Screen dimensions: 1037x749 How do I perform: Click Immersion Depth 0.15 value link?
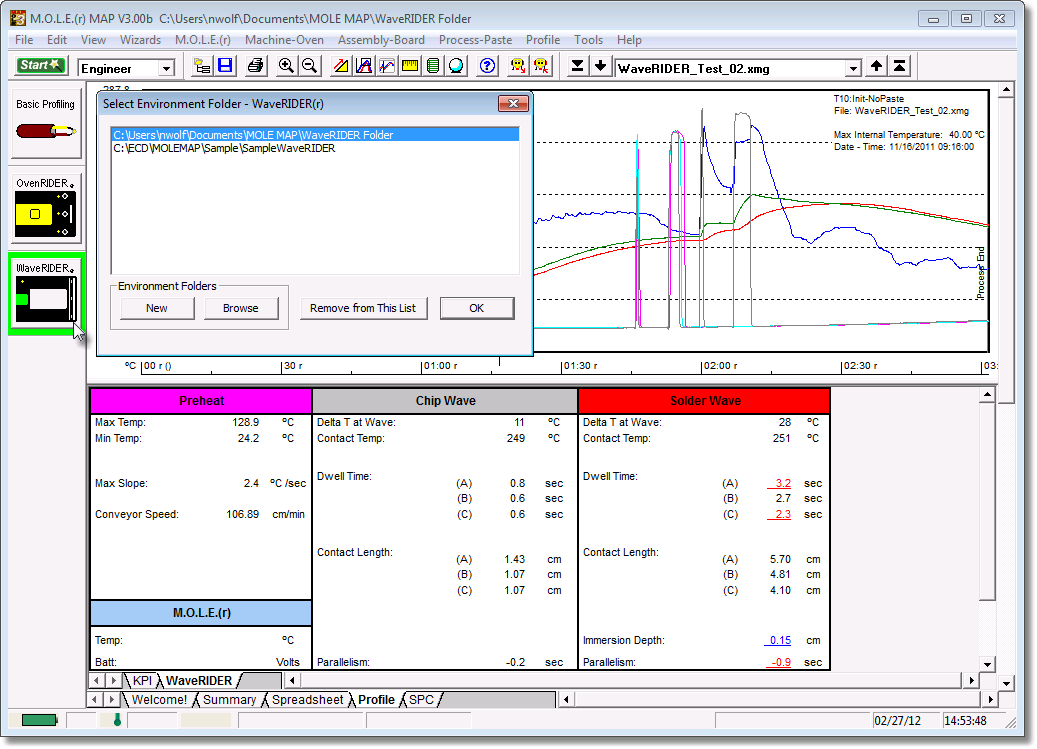(779, 640)
